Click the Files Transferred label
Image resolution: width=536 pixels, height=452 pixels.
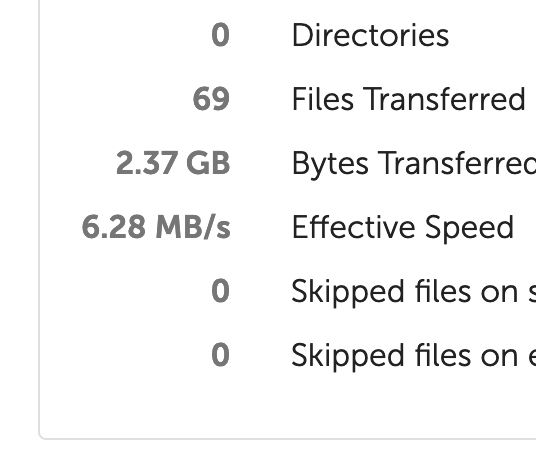408,99
